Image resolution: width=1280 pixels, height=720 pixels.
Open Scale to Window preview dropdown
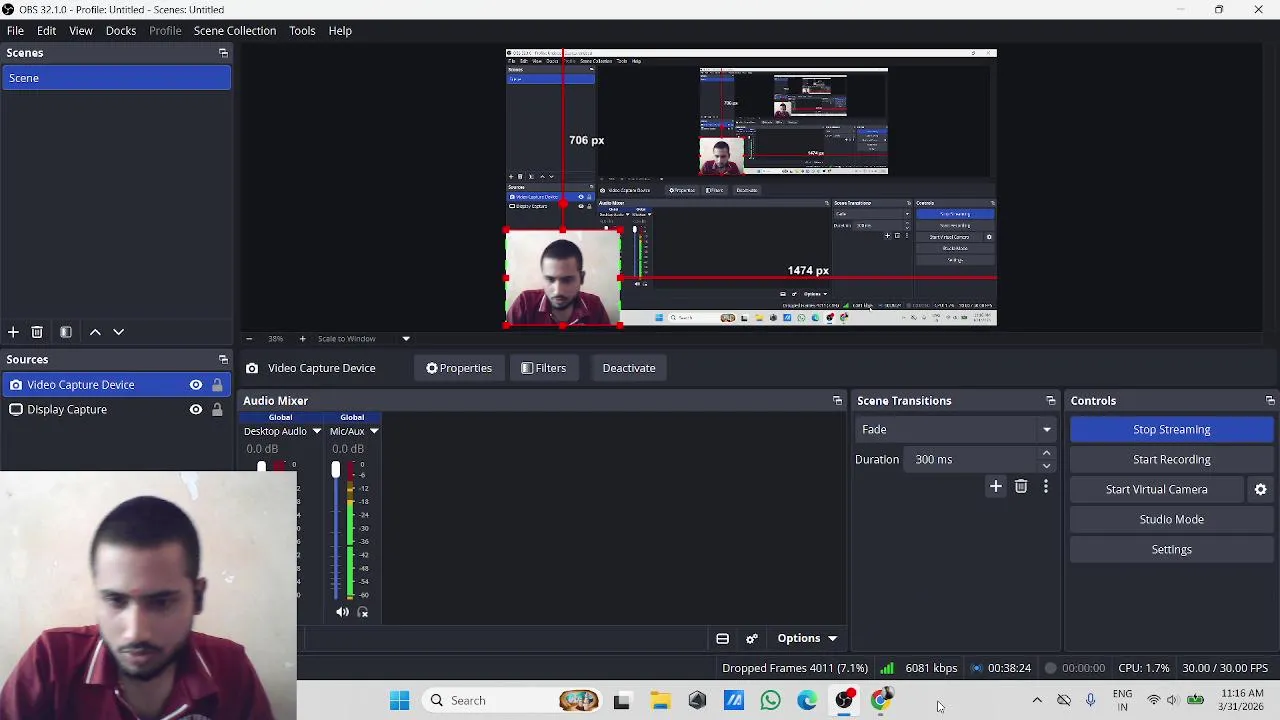[406, 339]
